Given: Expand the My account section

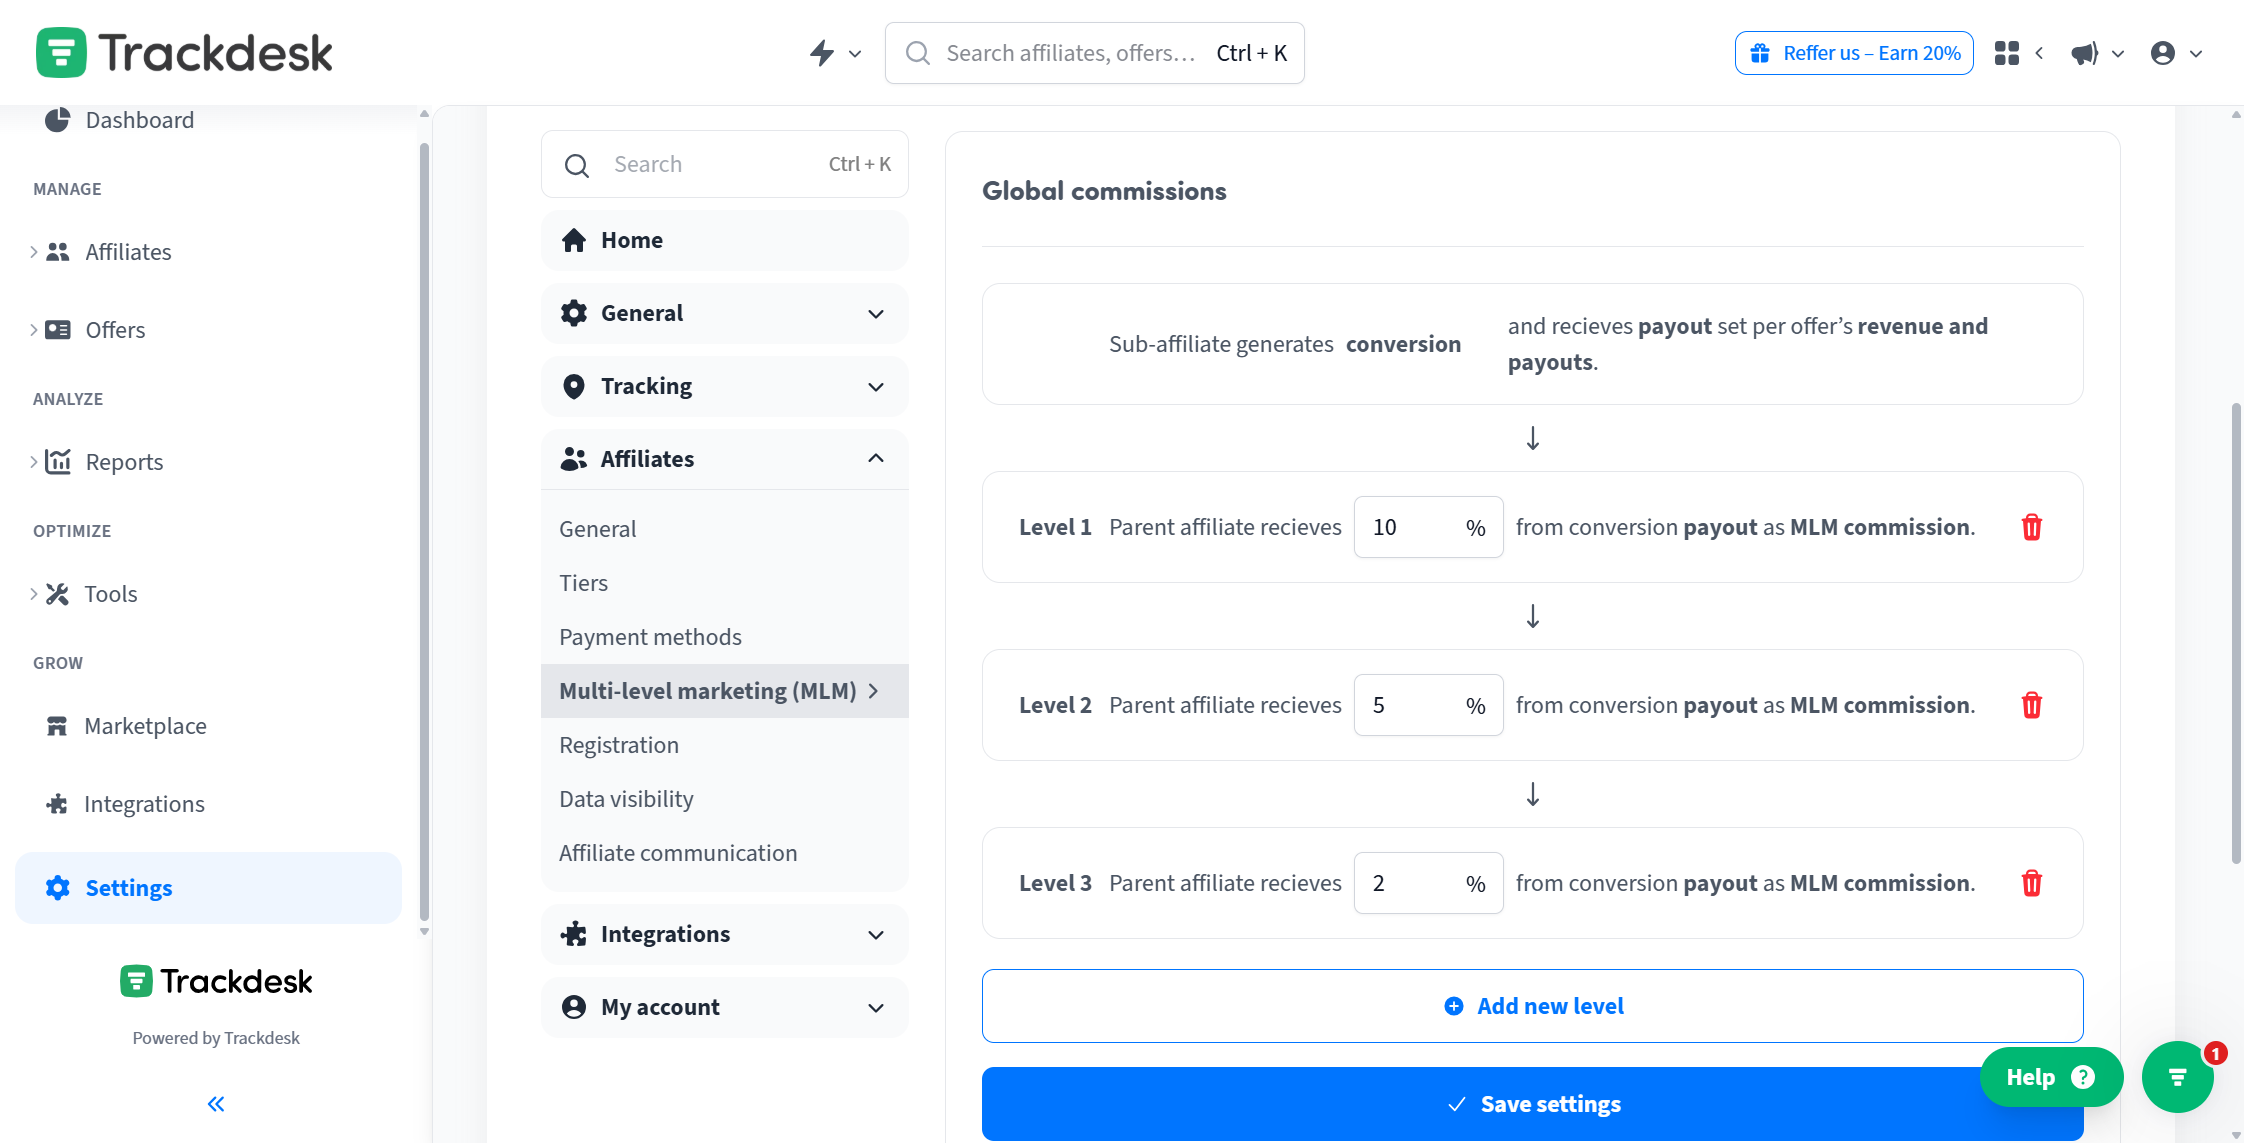Looking at the screenshot, I should point(724,1007).
